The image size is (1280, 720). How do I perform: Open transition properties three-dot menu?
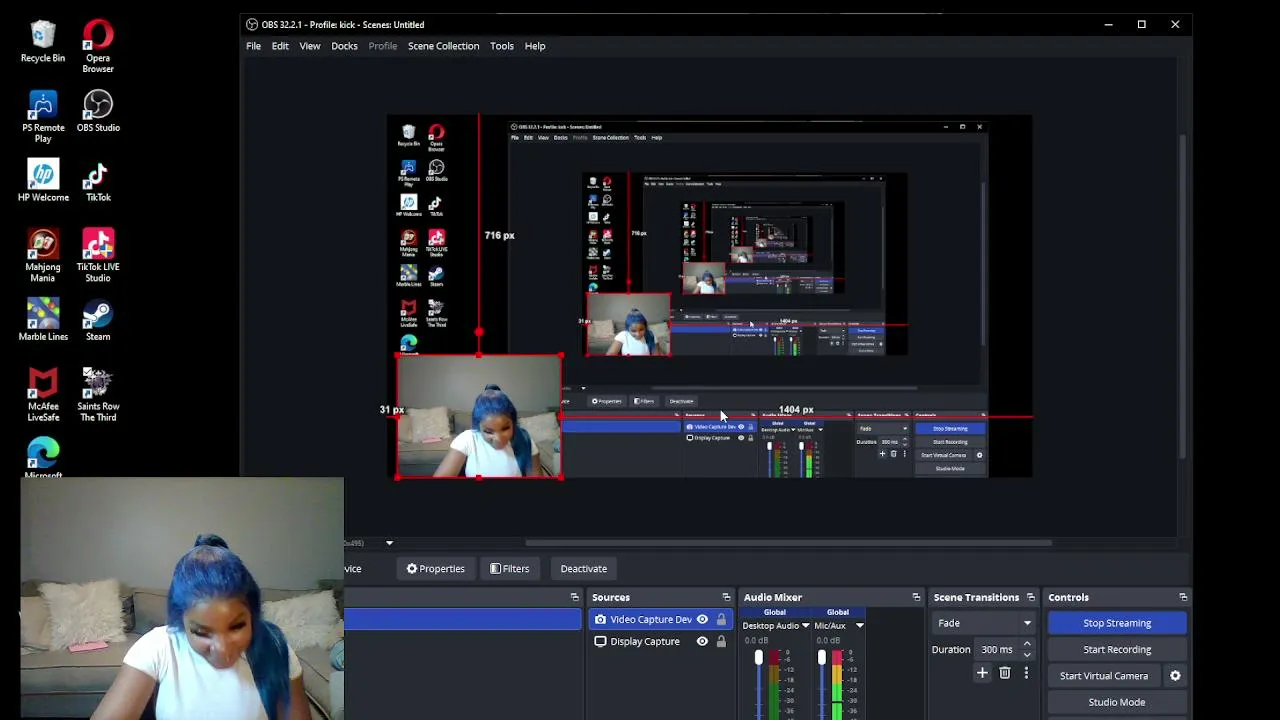pyautogui.click(x=1026, y=673)
